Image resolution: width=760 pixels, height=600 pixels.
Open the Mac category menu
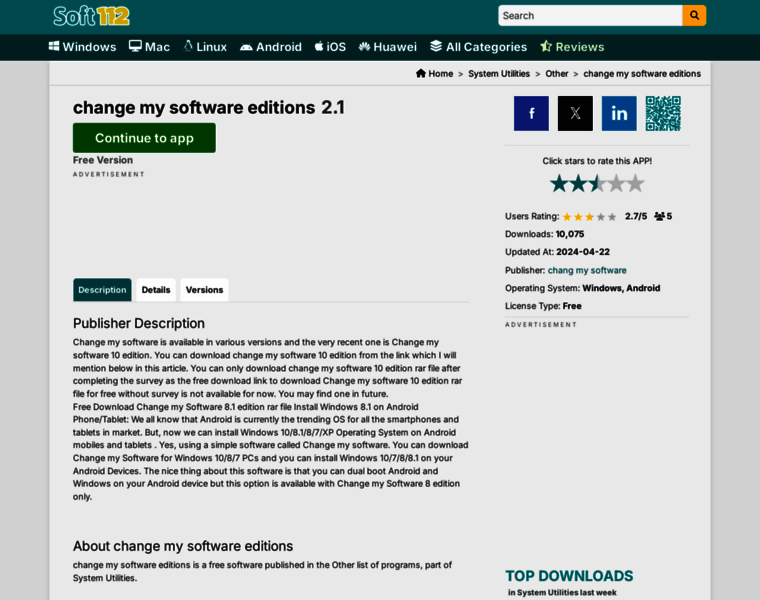pyautogui.click(x=149, y=47)
